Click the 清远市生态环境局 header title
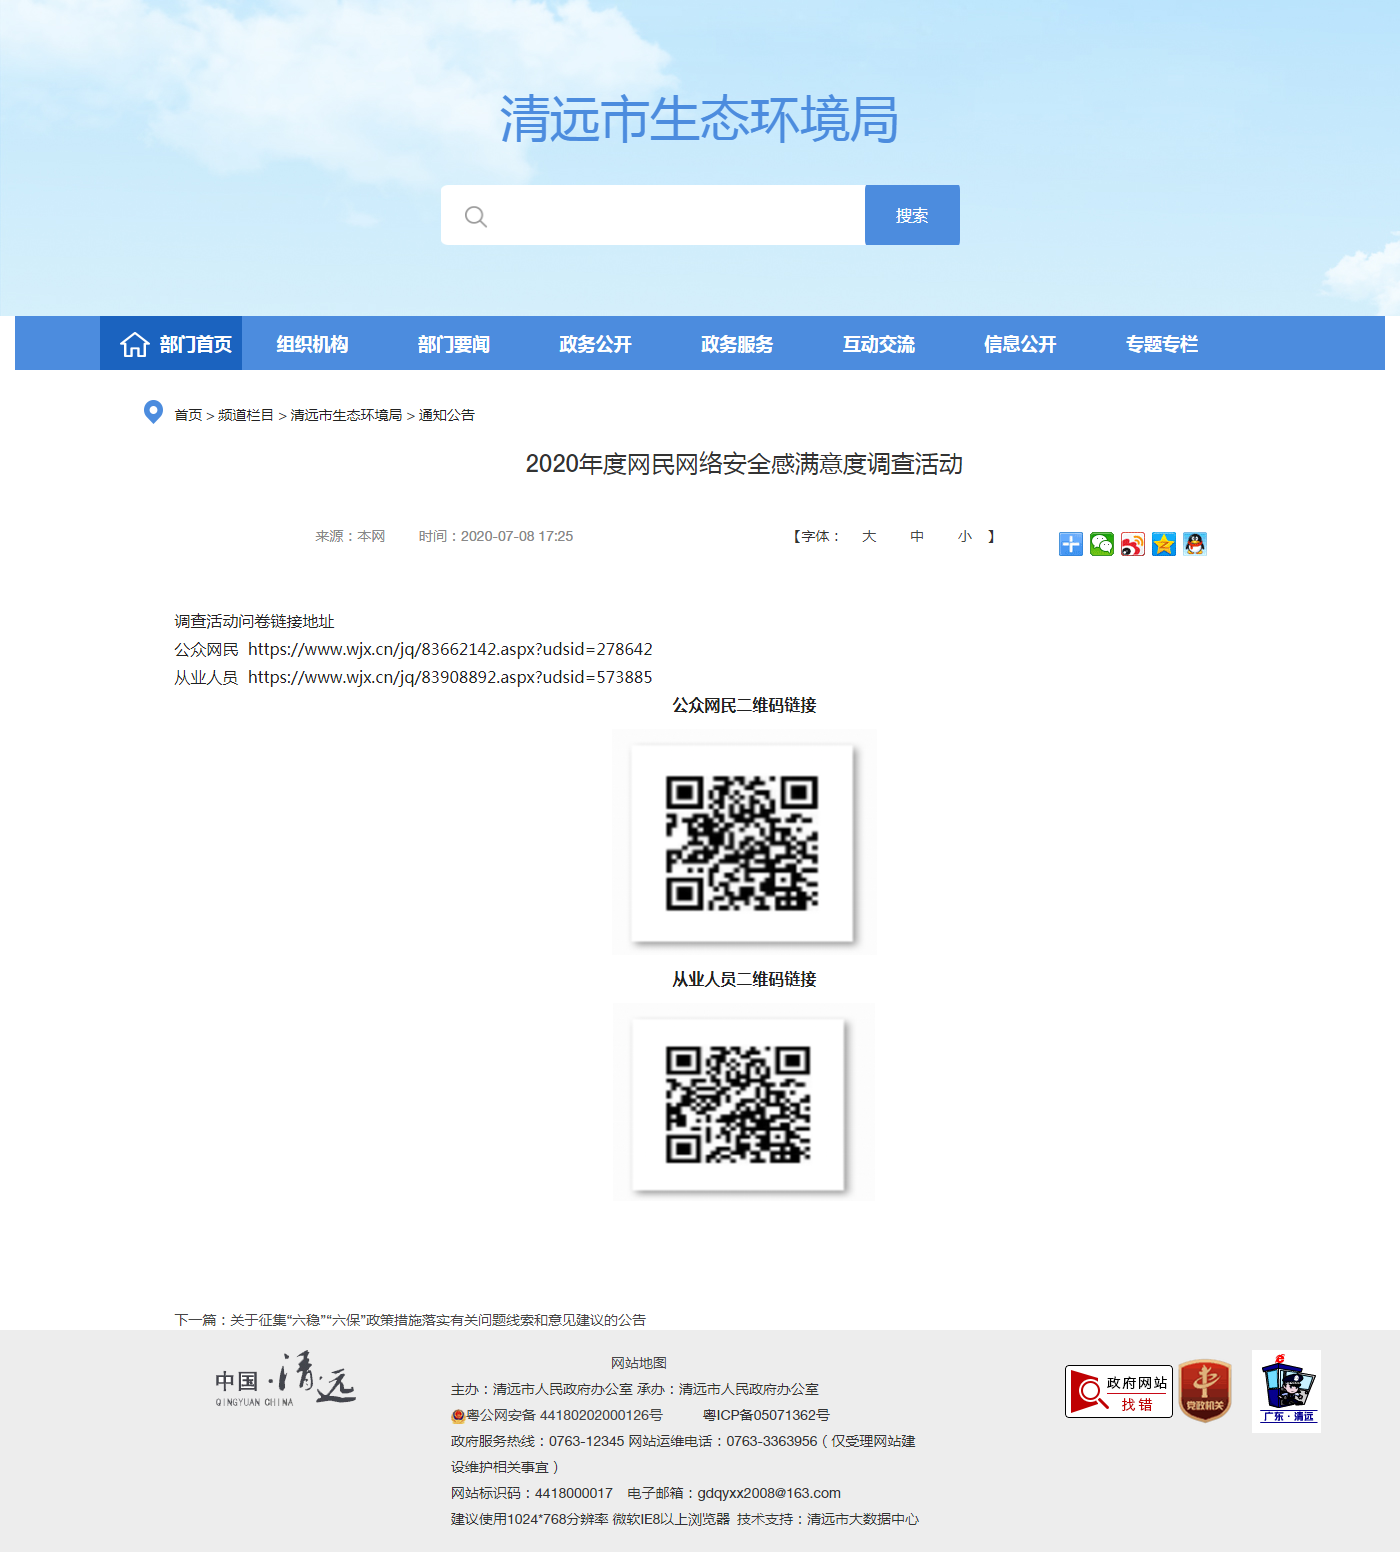The width and height of the screenshot is (1400, 1552). 699,120
